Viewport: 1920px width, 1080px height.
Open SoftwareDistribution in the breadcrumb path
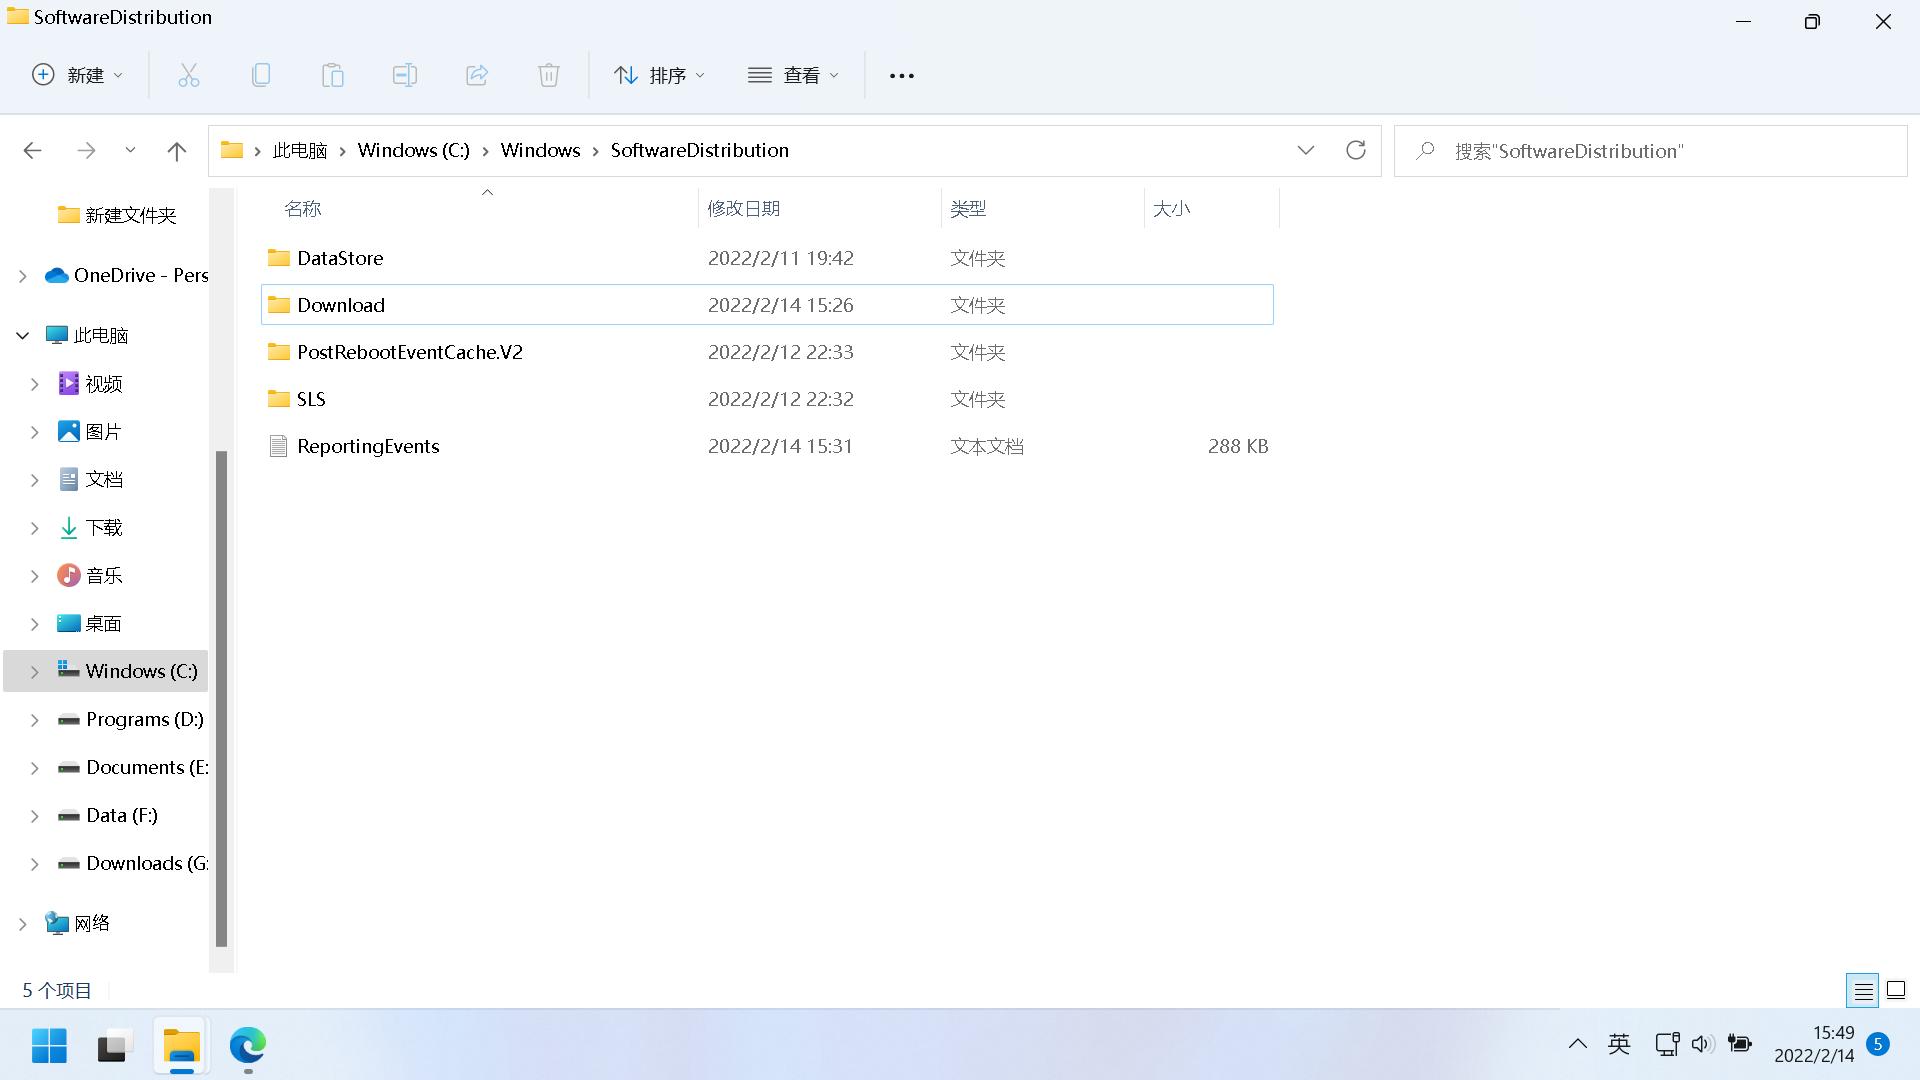pos(699,150)
